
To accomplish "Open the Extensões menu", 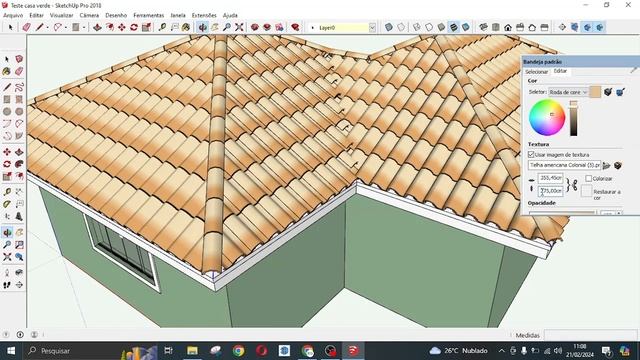I will coord(204,15).
